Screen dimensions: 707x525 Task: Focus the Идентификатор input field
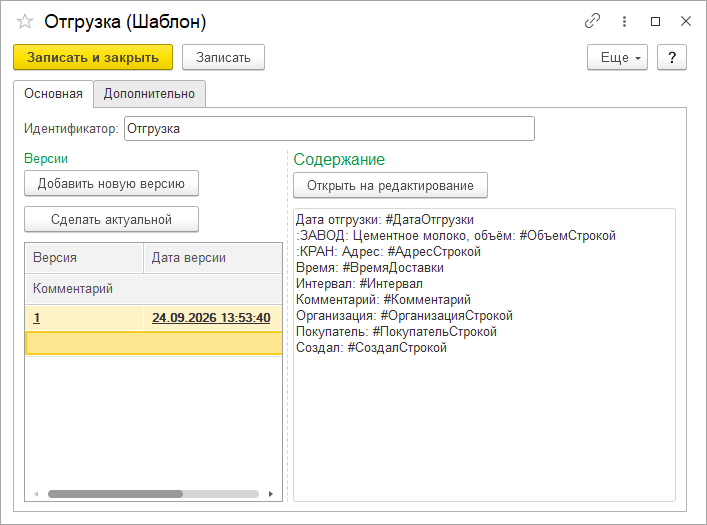pyautogui.click(x=329, y=129)
